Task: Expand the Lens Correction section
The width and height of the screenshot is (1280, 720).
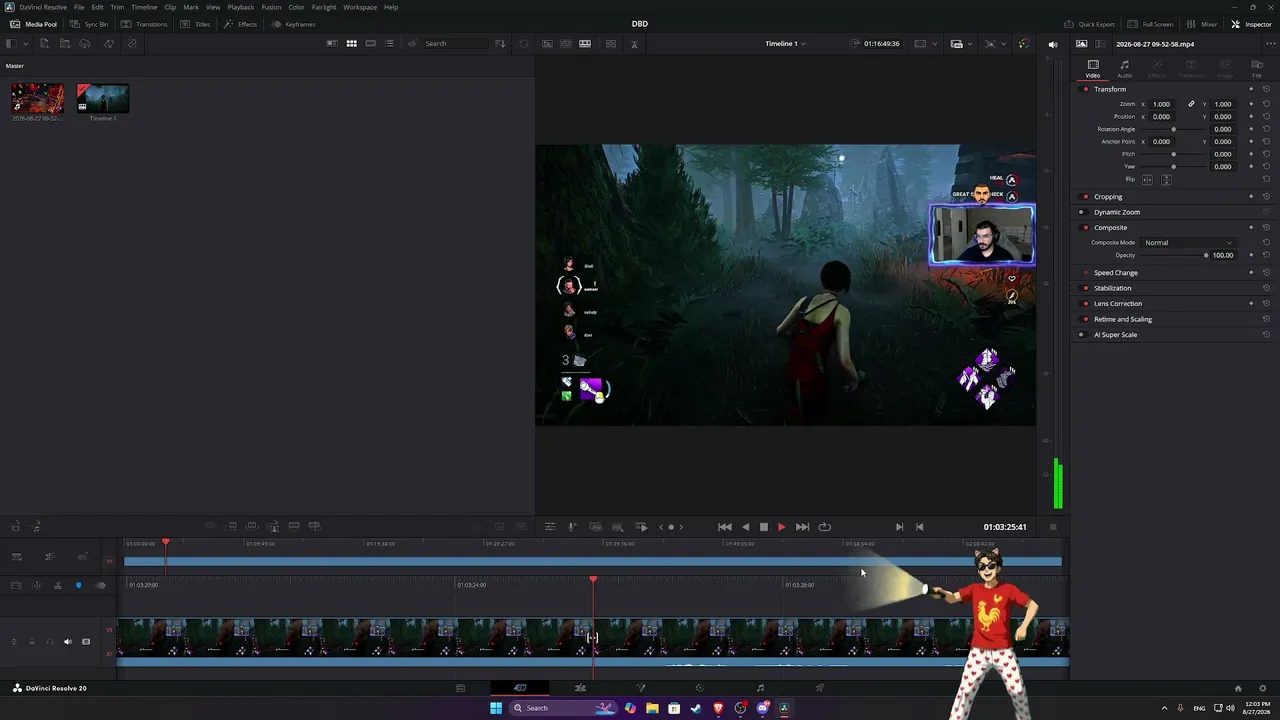Action: click(x=1118, y=304)
